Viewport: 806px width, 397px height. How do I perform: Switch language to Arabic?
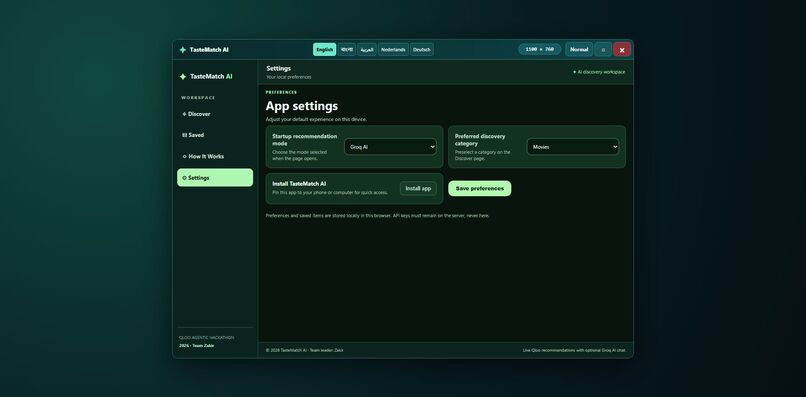click(367, 49)
